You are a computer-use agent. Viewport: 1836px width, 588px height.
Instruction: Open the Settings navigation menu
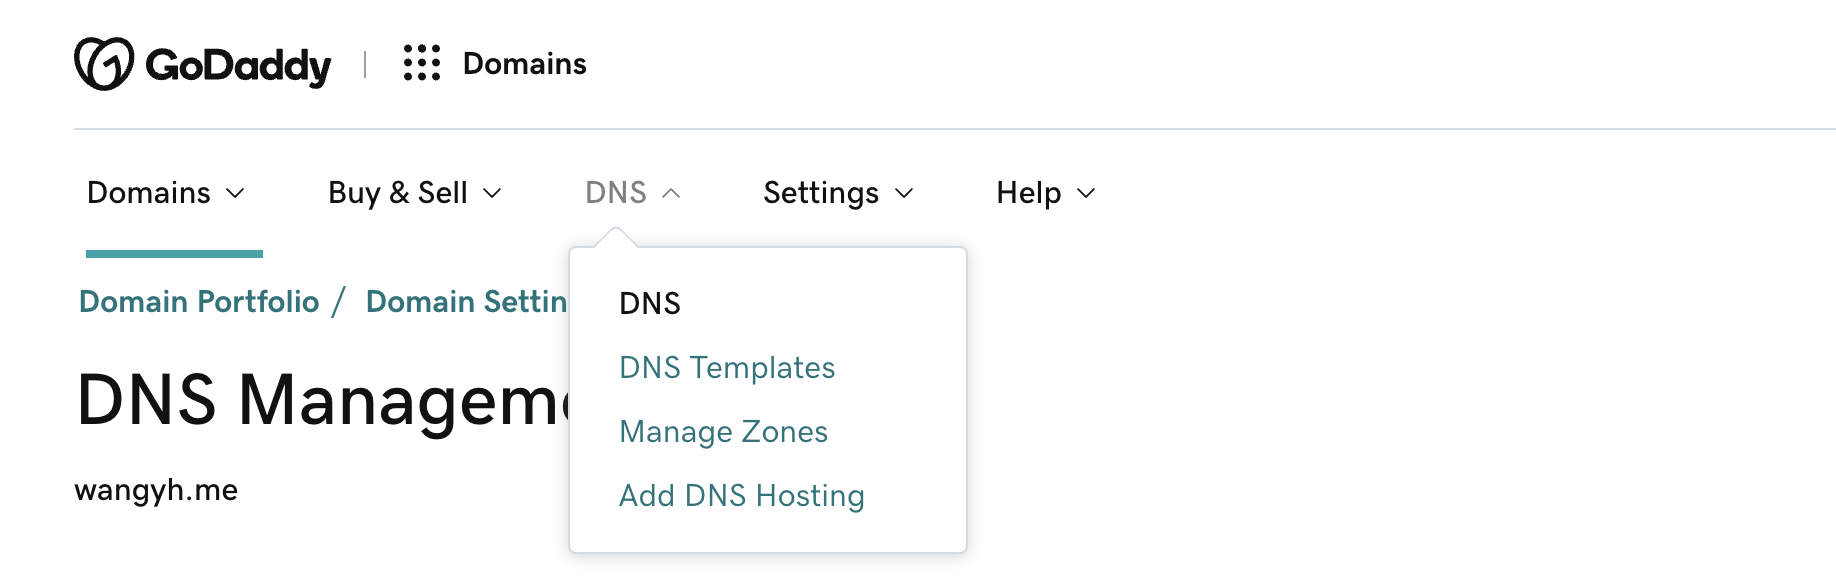pyautogui.click(x=821, y=193)
